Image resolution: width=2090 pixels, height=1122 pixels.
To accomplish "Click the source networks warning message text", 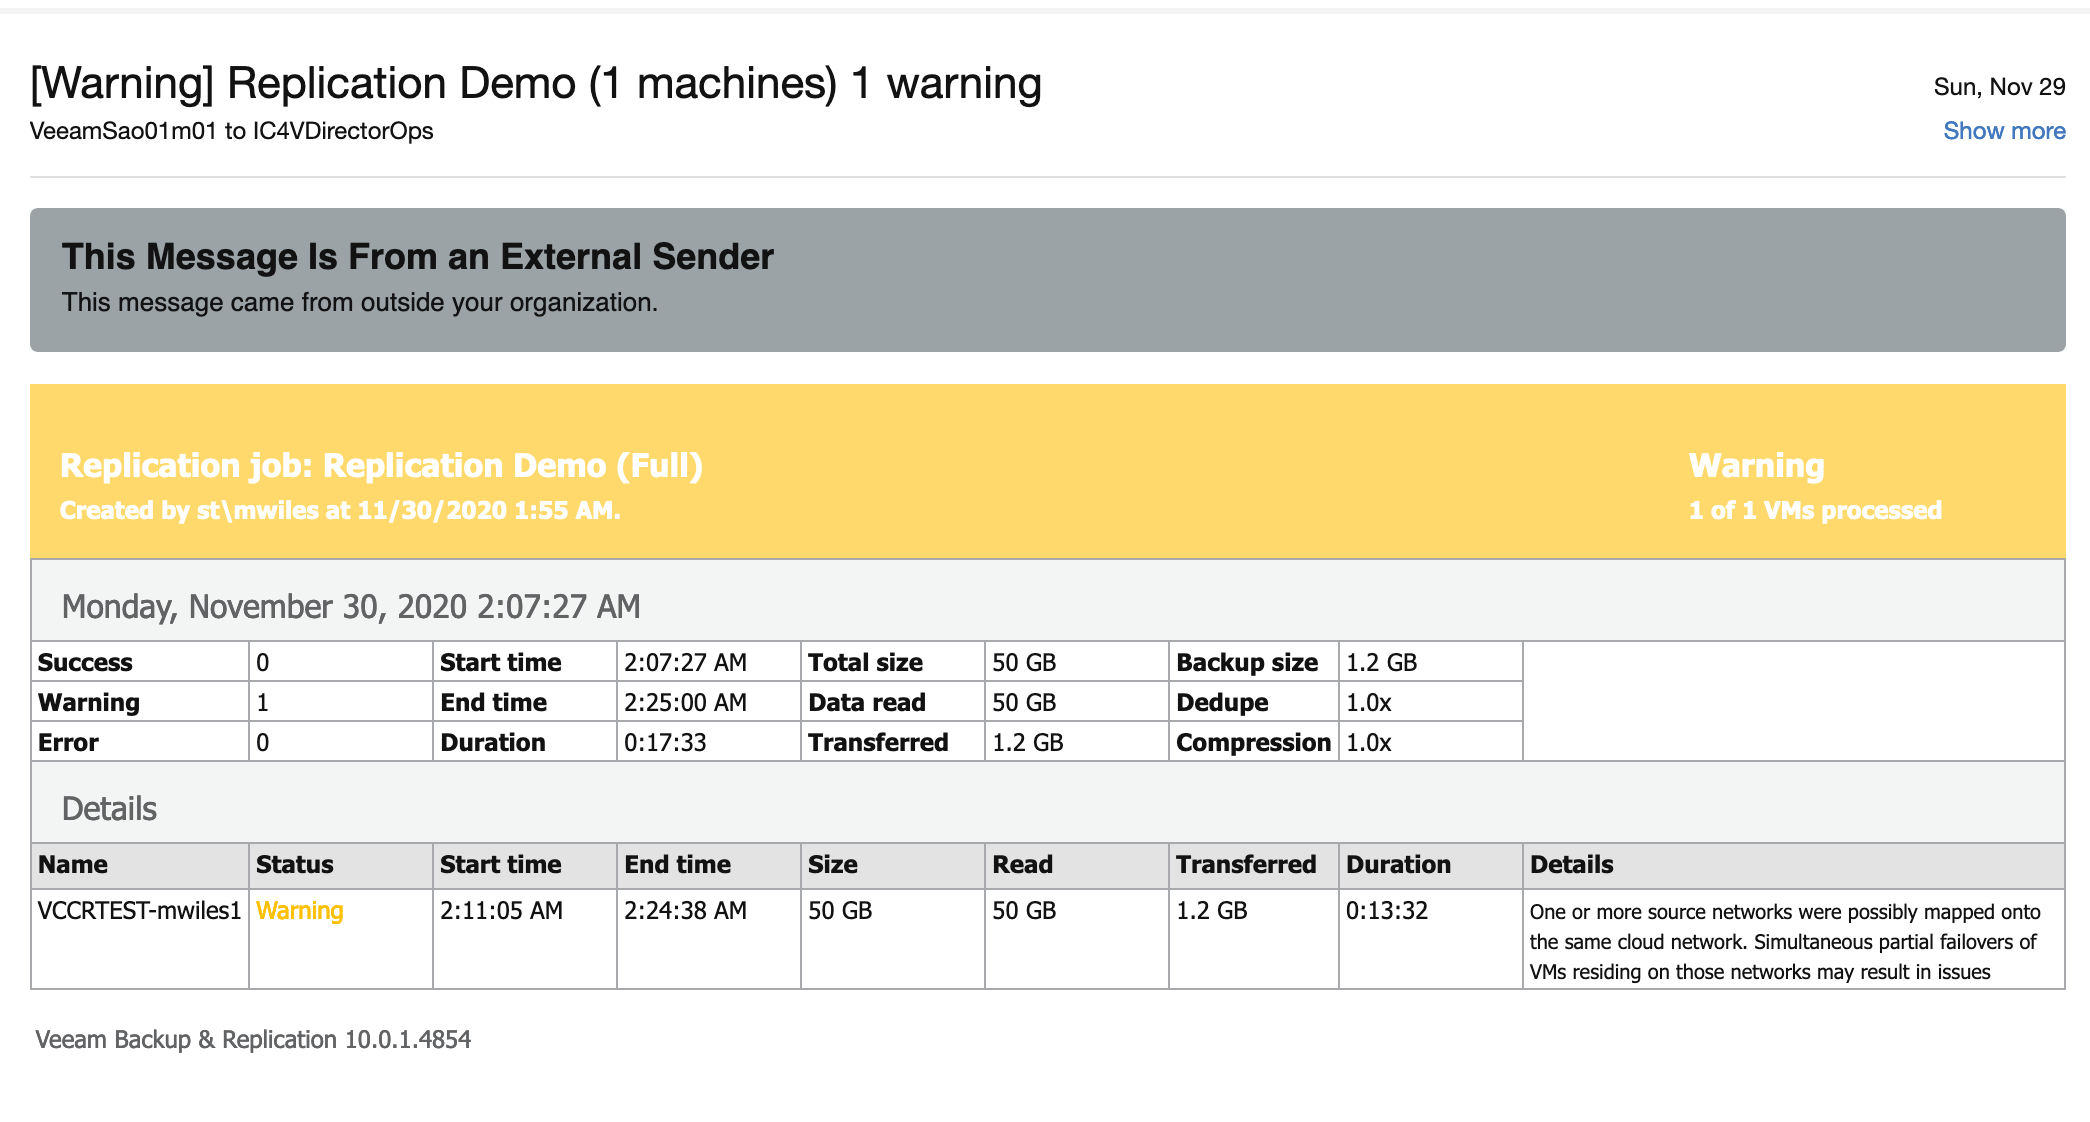I will (x=1783, y=941).
